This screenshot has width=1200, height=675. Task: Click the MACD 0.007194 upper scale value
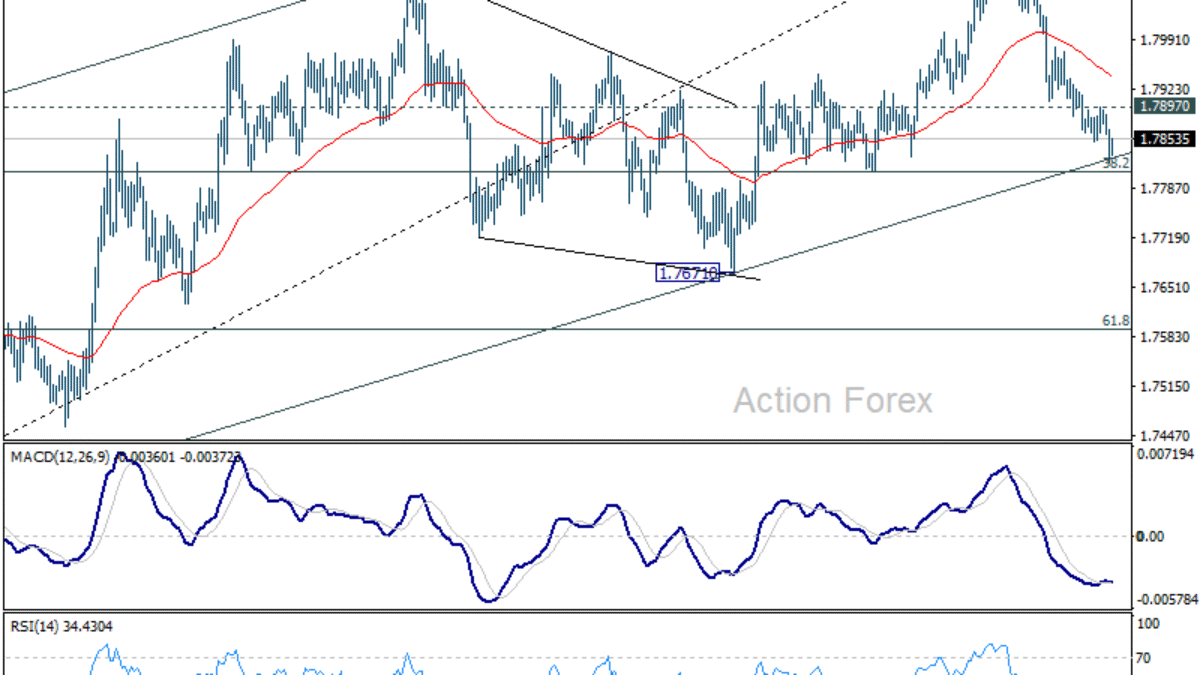coord(1163,456)
